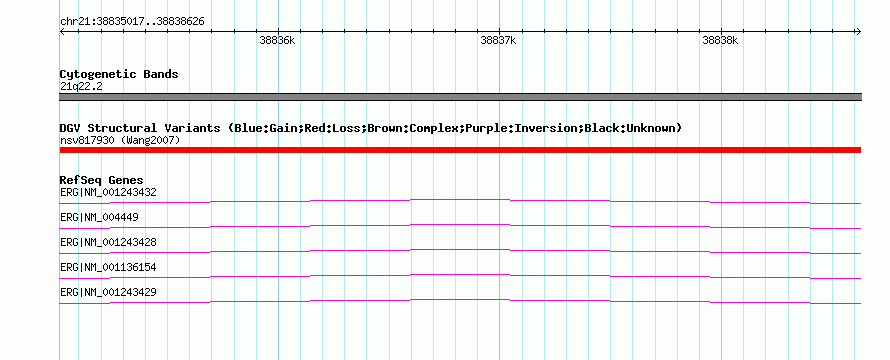Click the 38836k ruler tick label
This screenshot has width=890, height=360.
click(x=277, y=40)
